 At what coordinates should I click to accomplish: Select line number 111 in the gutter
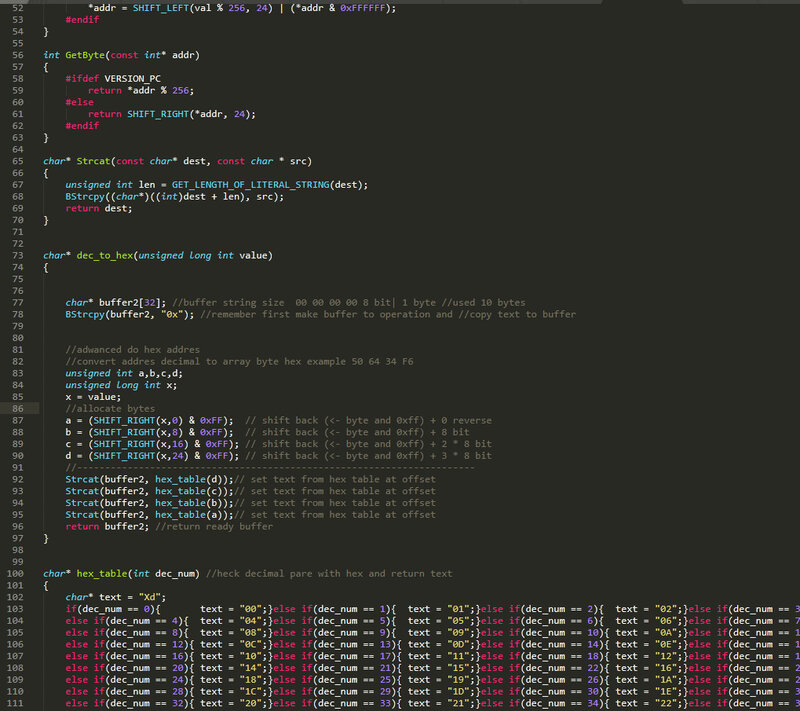15,703
